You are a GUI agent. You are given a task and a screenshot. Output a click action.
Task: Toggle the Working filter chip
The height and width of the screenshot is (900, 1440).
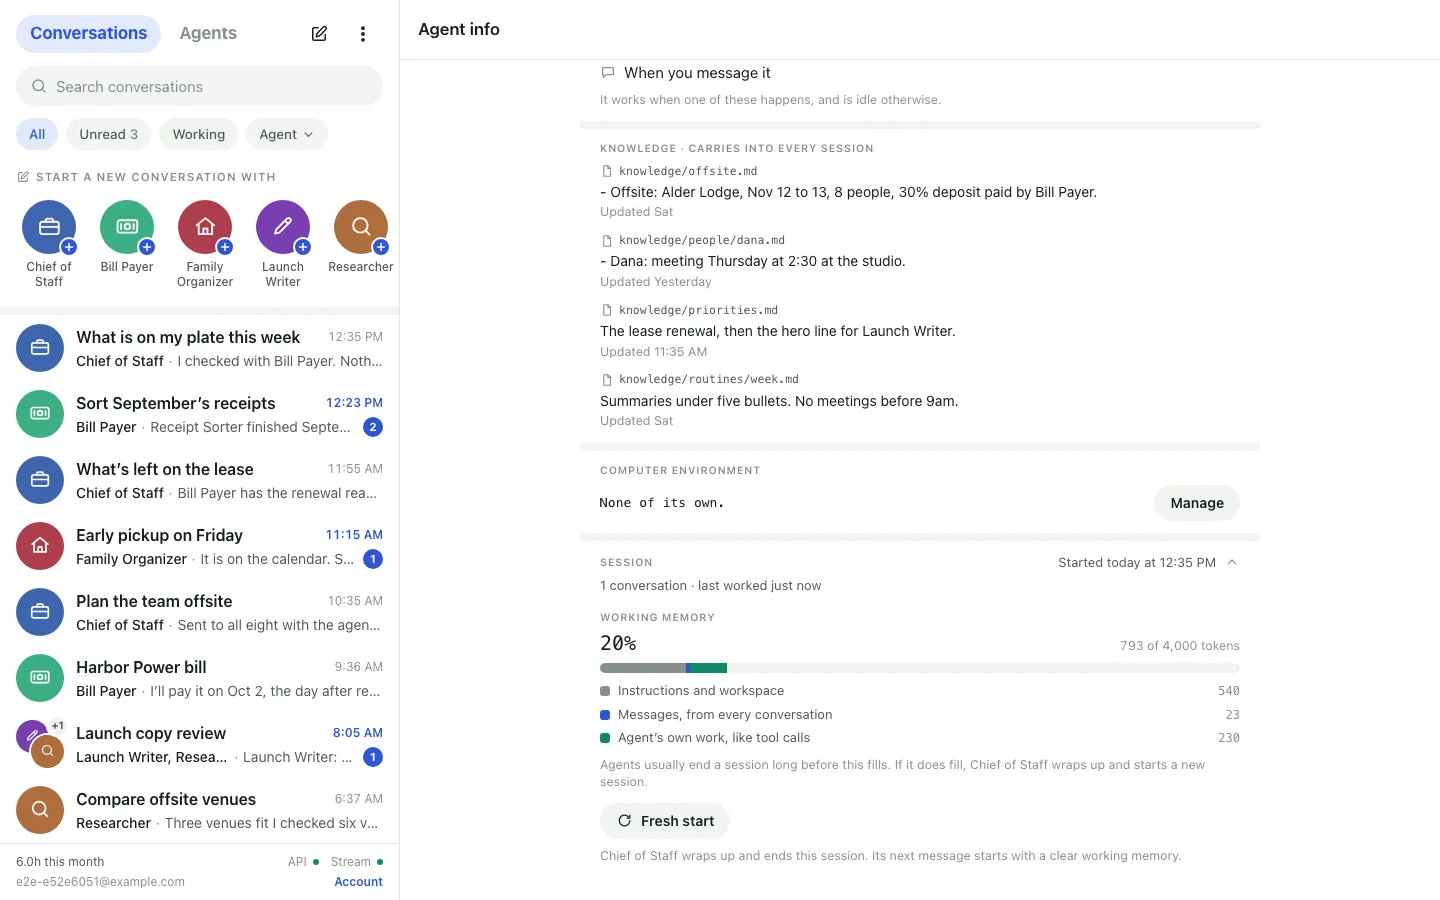(x=199, y=134)
